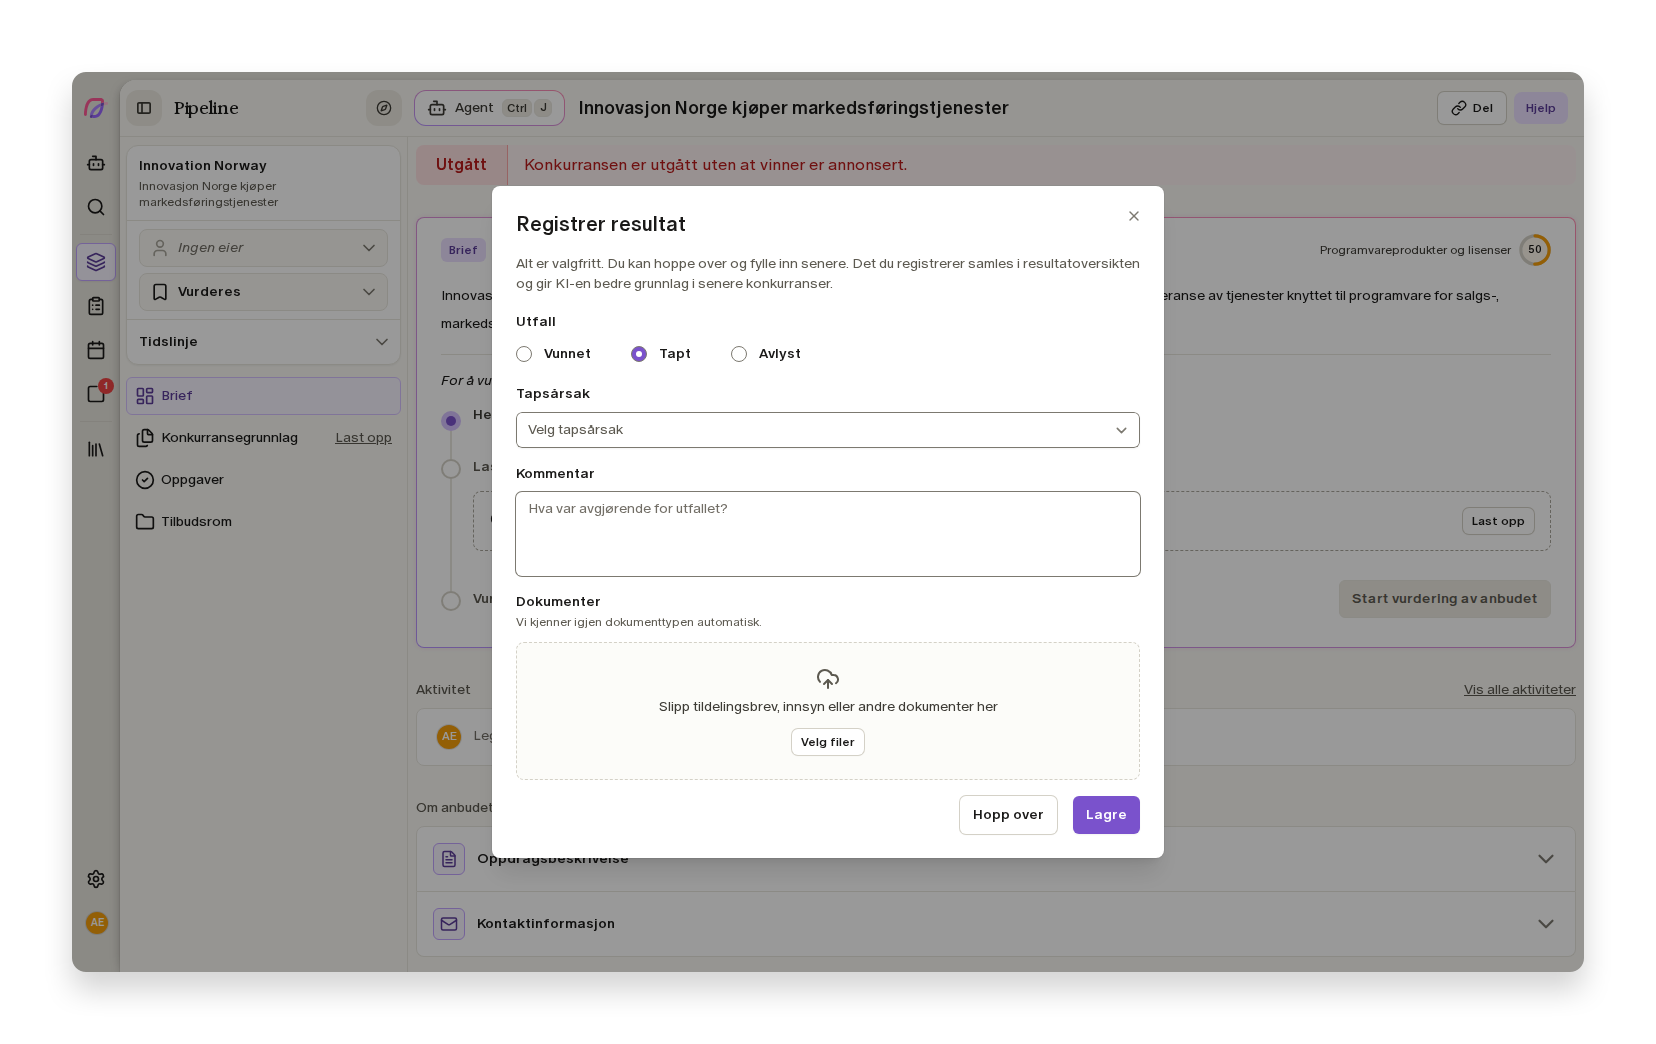This screenshot has width=1656, height=1044.
Task: Select the Pipeline layers icon in sidebar
Action: point(96,262)
